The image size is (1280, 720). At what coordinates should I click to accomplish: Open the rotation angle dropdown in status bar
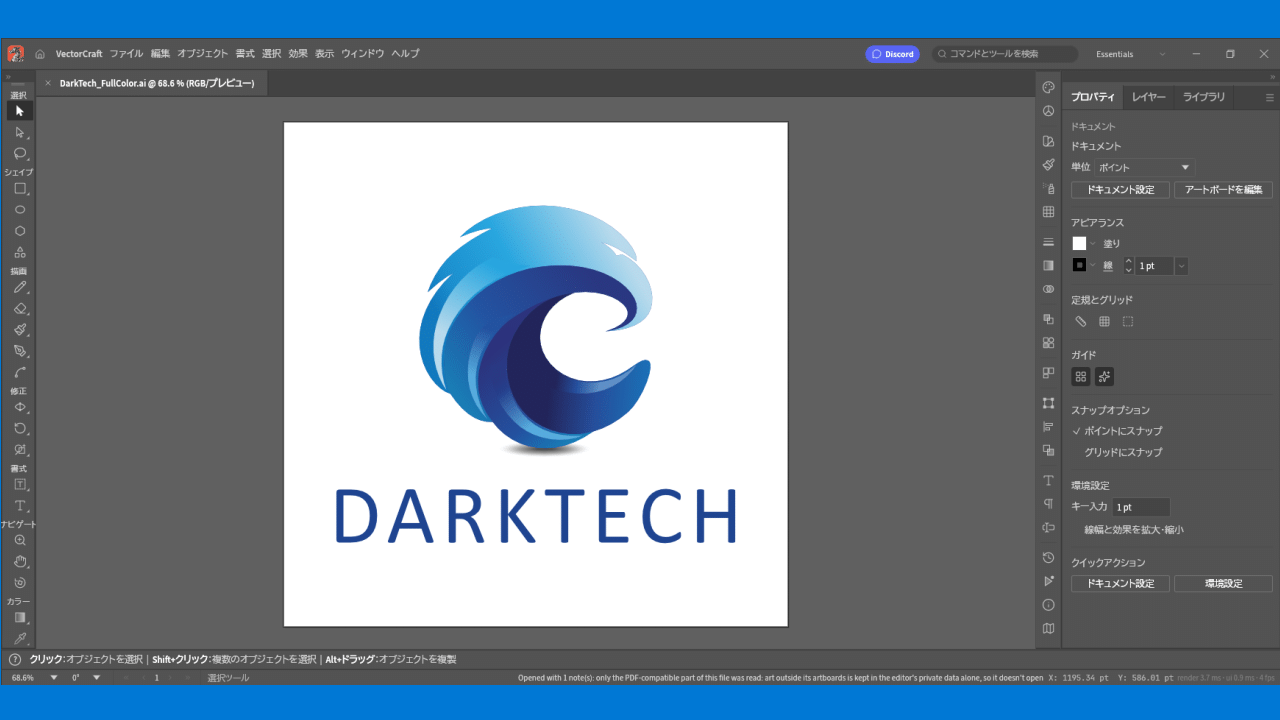tap(97, 678)
